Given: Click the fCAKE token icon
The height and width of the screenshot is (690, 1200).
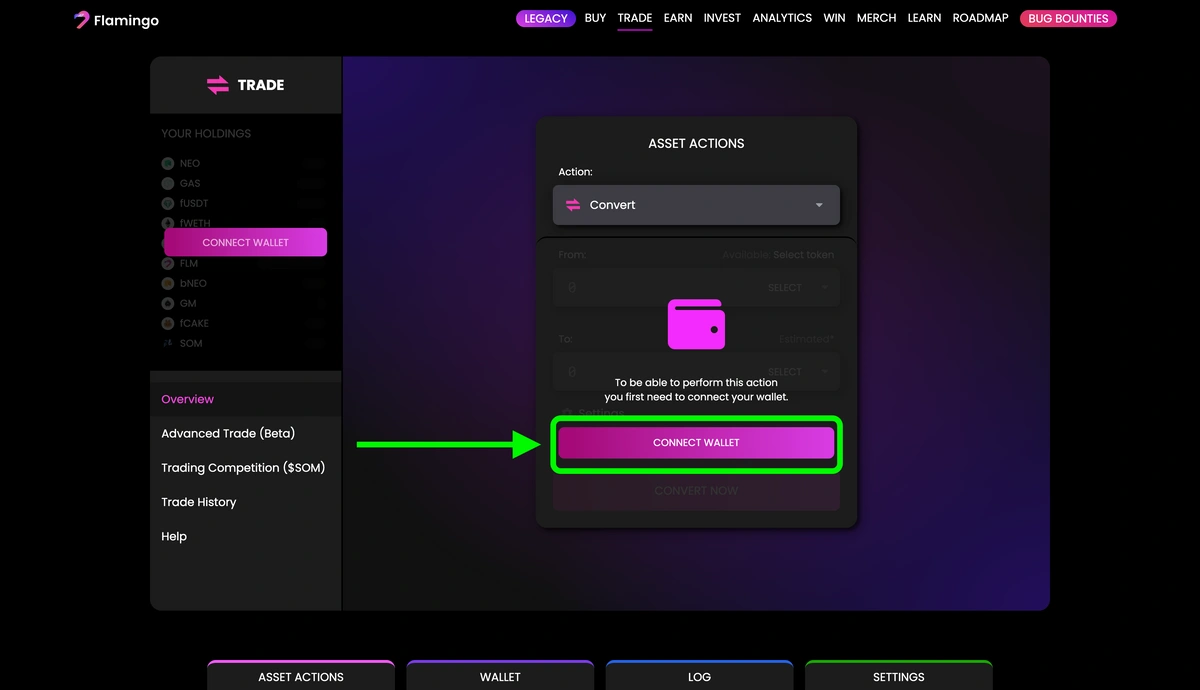Looking at the screenshot, I should click(166, 323).
